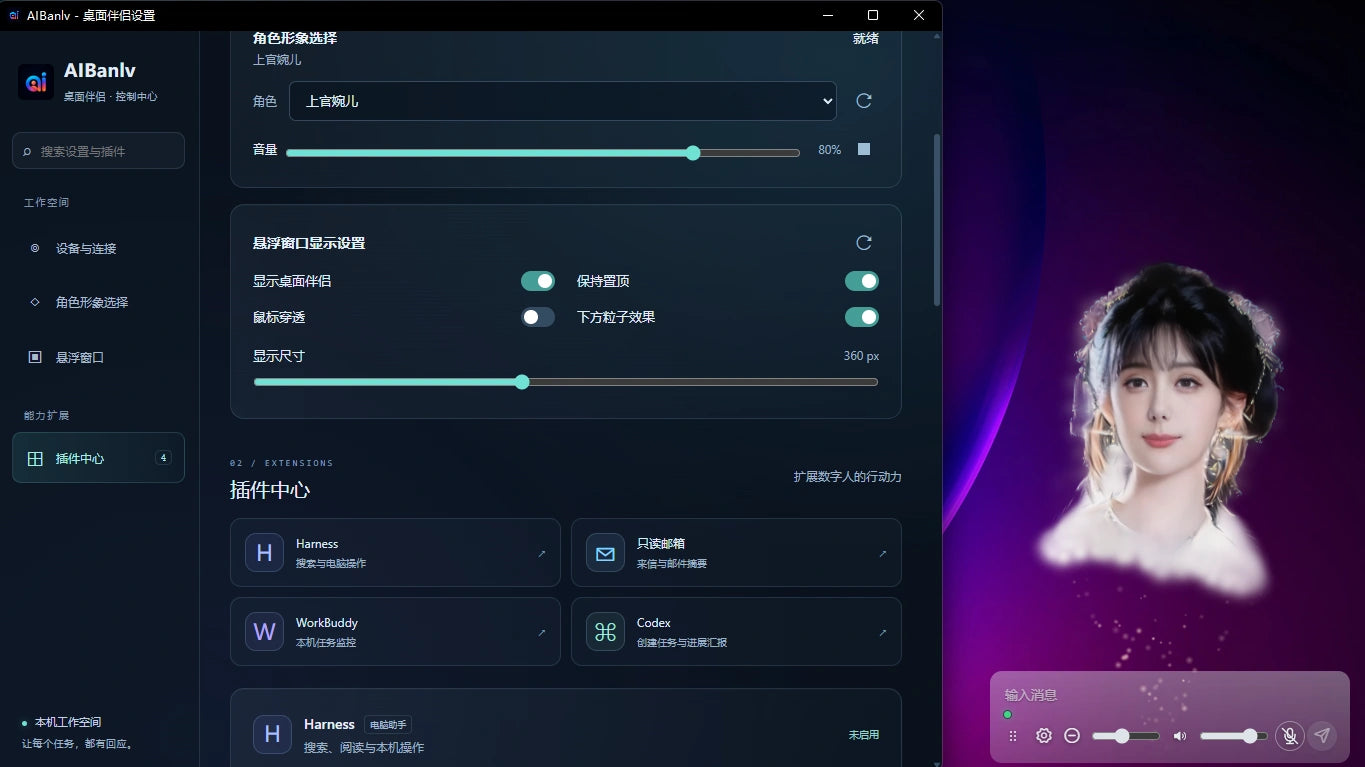Enable the 鼠标穿透 toggle
1365x767 pixels.
(x=538, y=317)
